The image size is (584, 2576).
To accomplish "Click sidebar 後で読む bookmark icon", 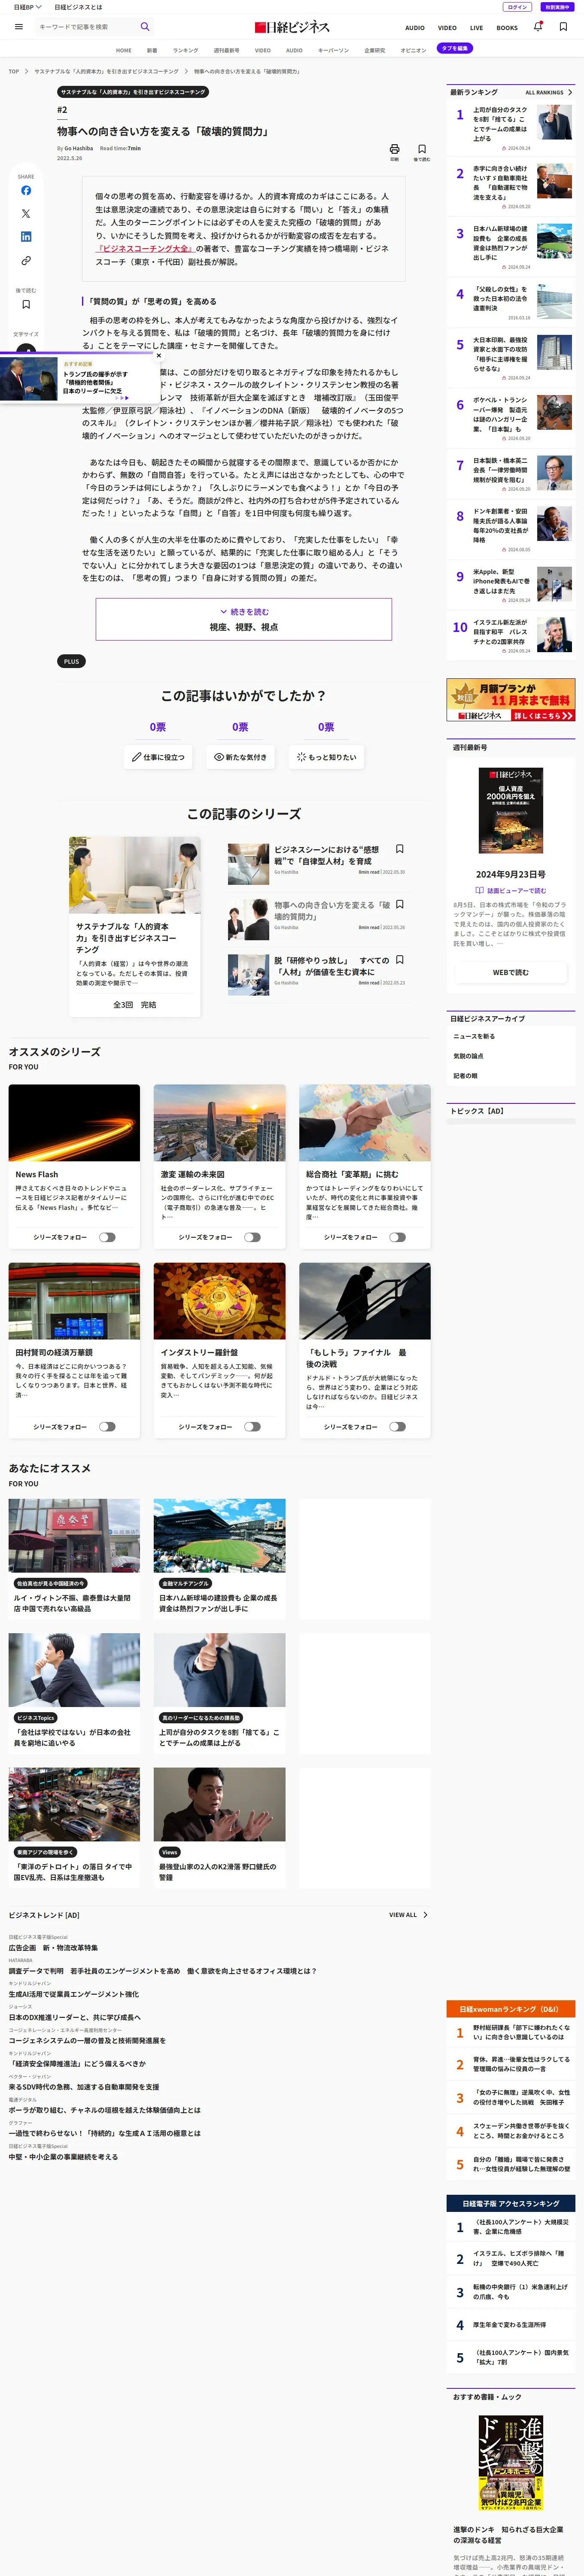I will click(26, 304).
